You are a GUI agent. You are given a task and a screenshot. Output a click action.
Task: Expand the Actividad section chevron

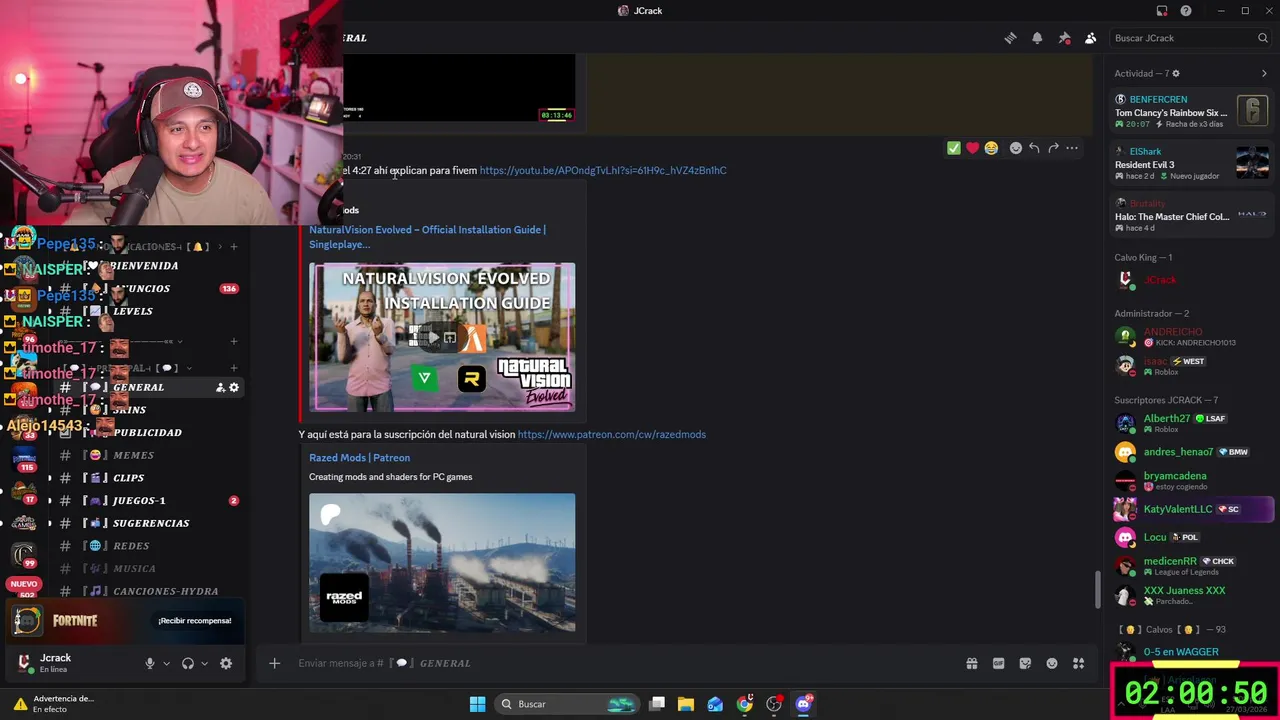1264,73
